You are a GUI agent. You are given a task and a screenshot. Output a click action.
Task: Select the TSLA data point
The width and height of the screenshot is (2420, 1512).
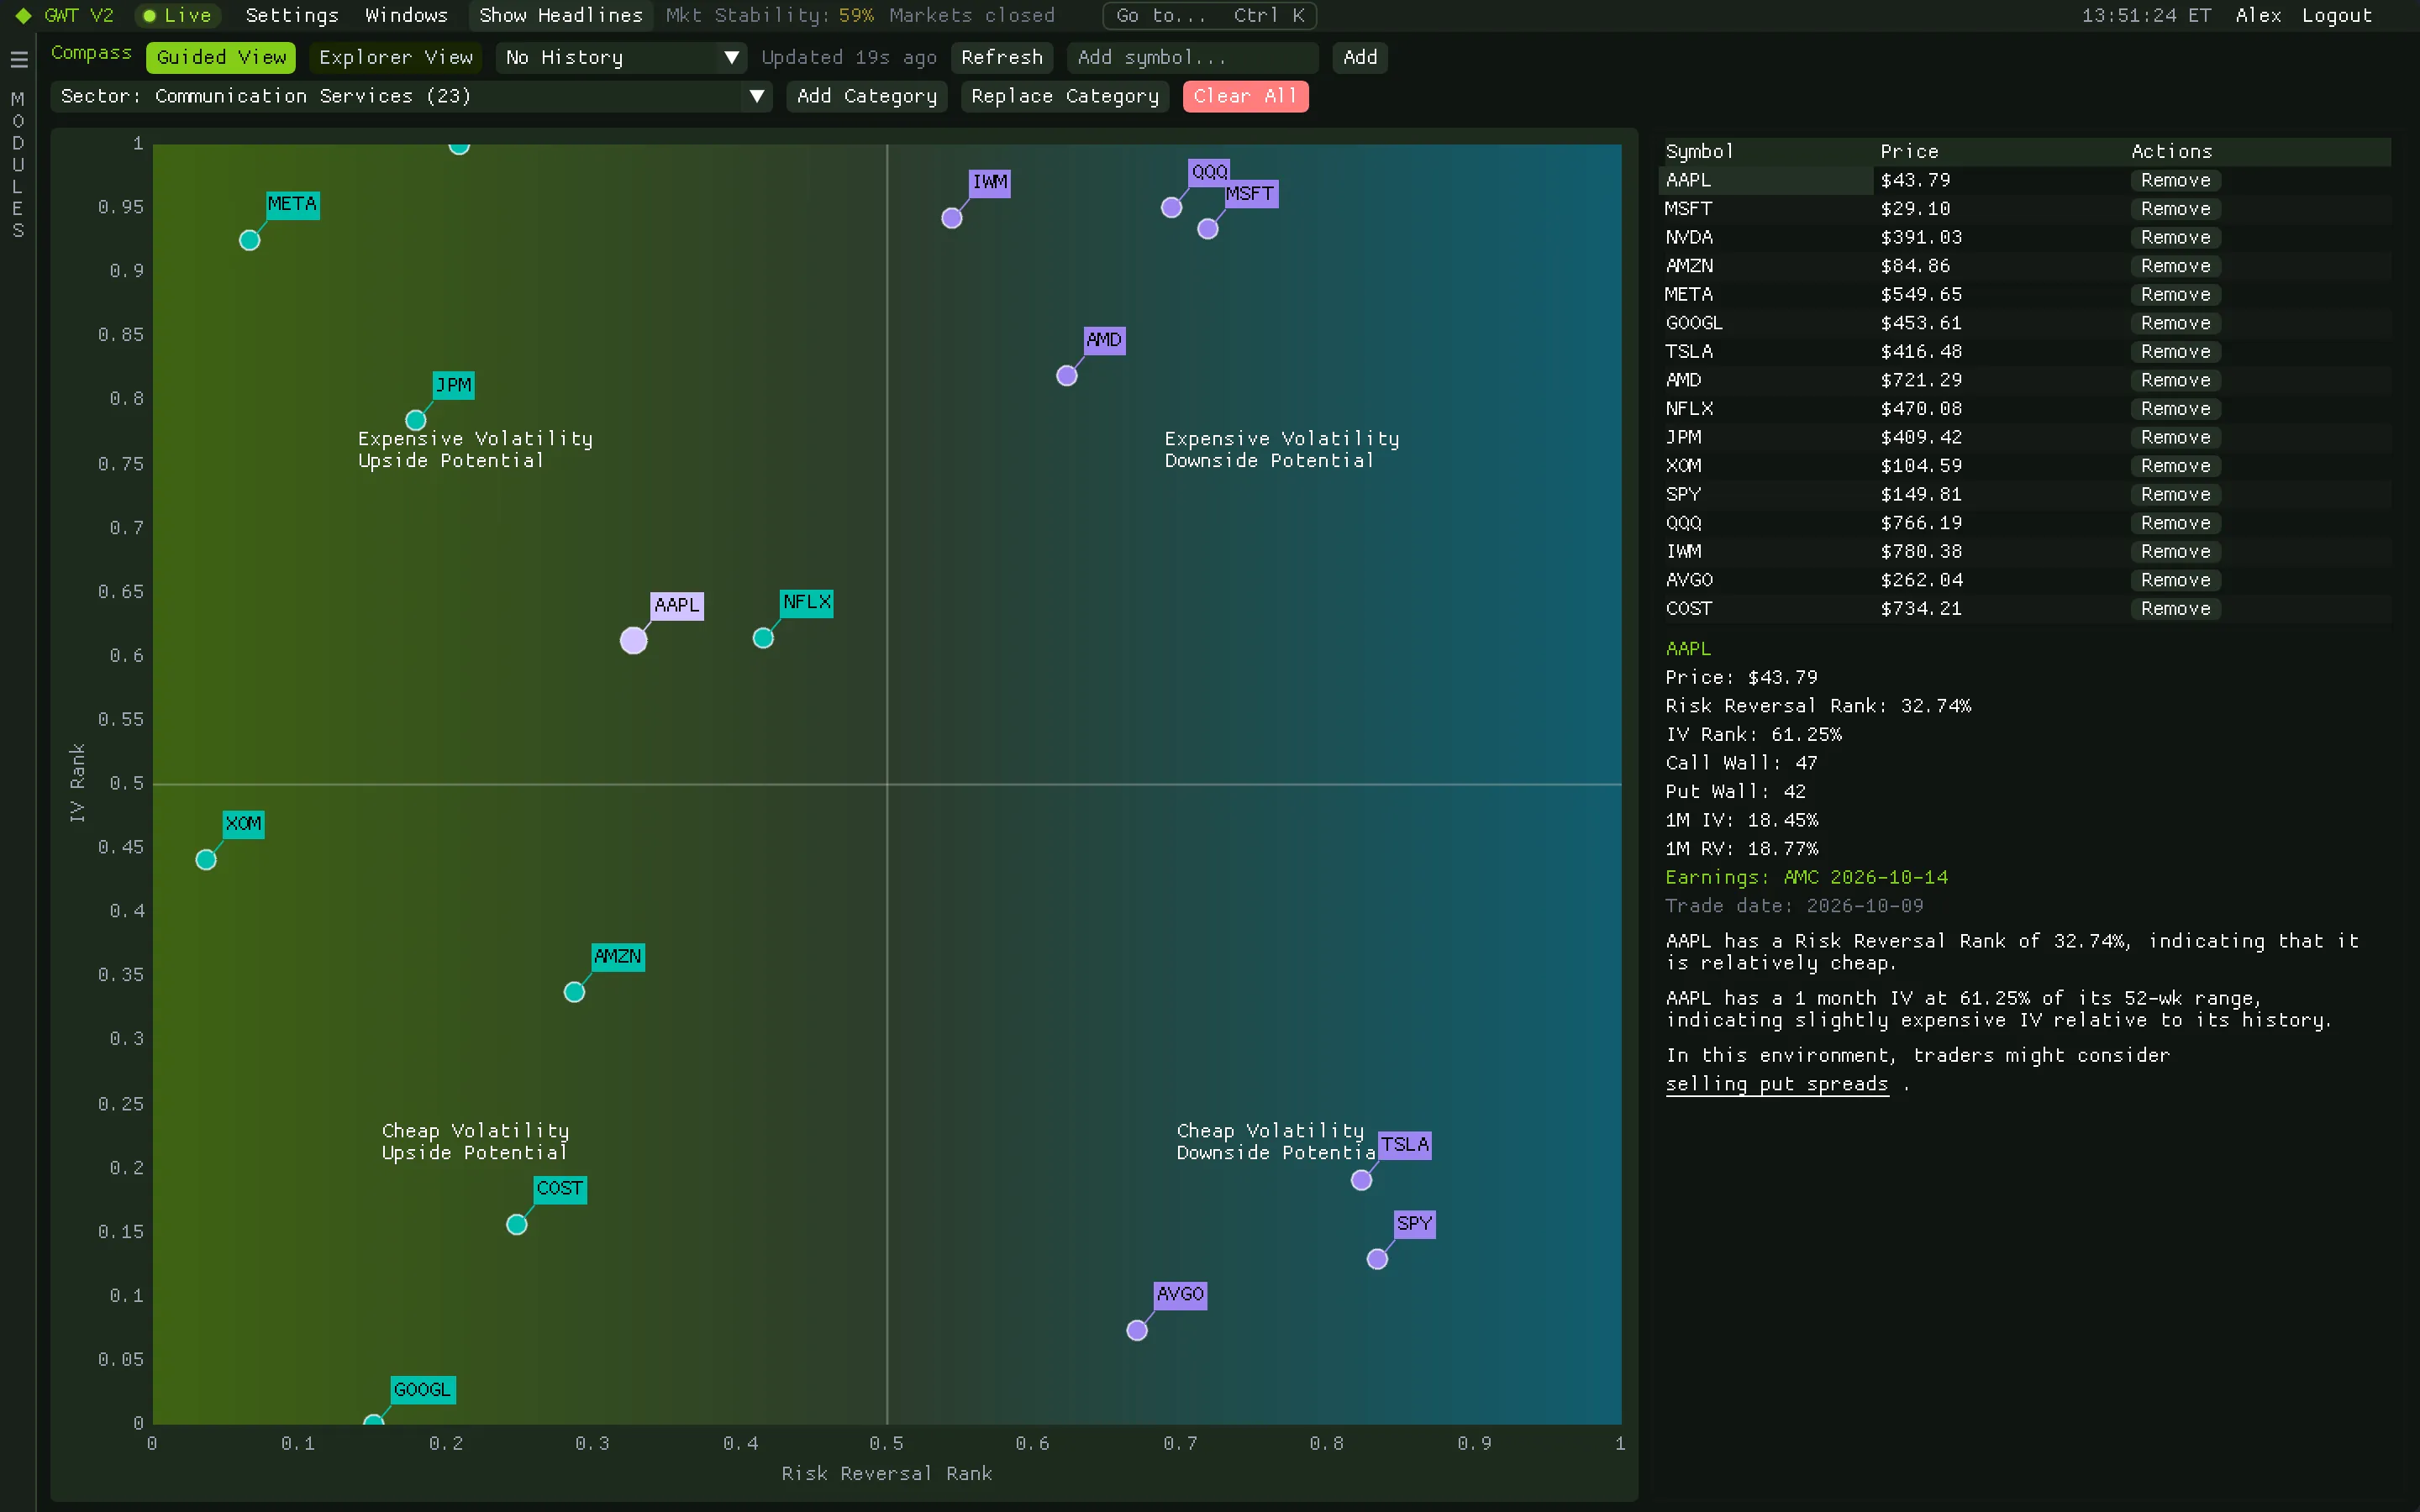1361,1180
